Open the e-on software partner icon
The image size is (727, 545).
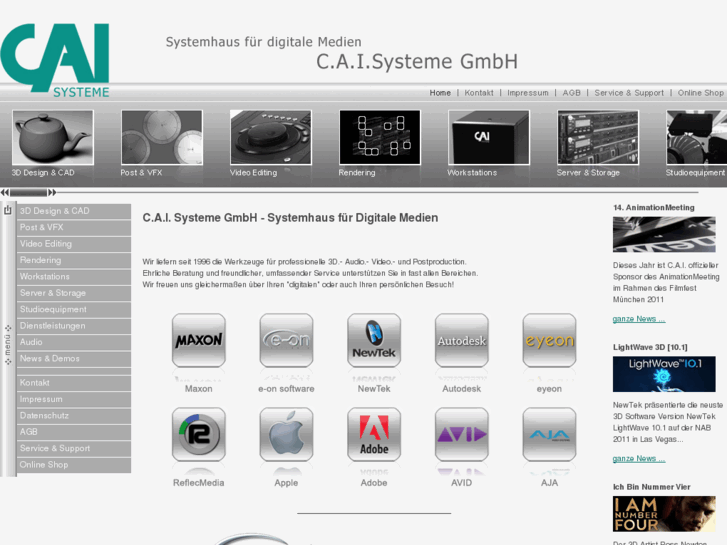286,340
